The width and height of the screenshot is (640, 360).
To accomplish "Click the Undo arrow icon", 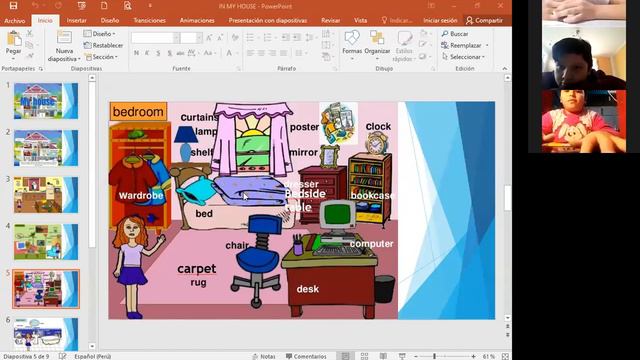I will (x=35, y=6).
